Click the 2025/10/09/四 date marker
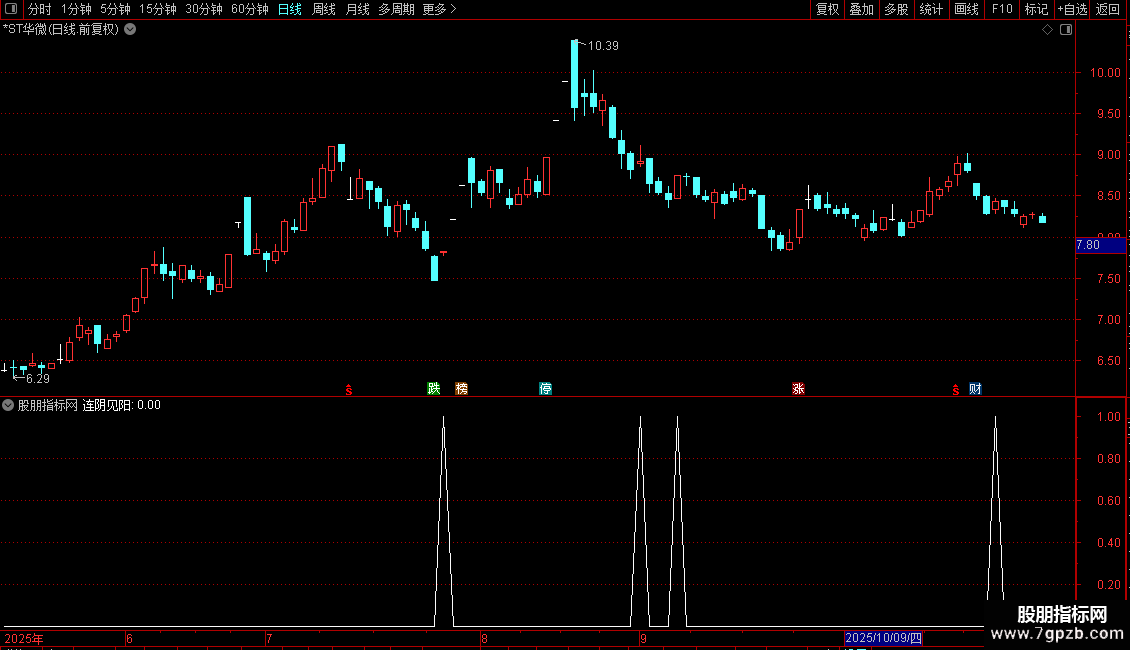1130x650 pixels. pyautogui.click(x=883, y=638)
